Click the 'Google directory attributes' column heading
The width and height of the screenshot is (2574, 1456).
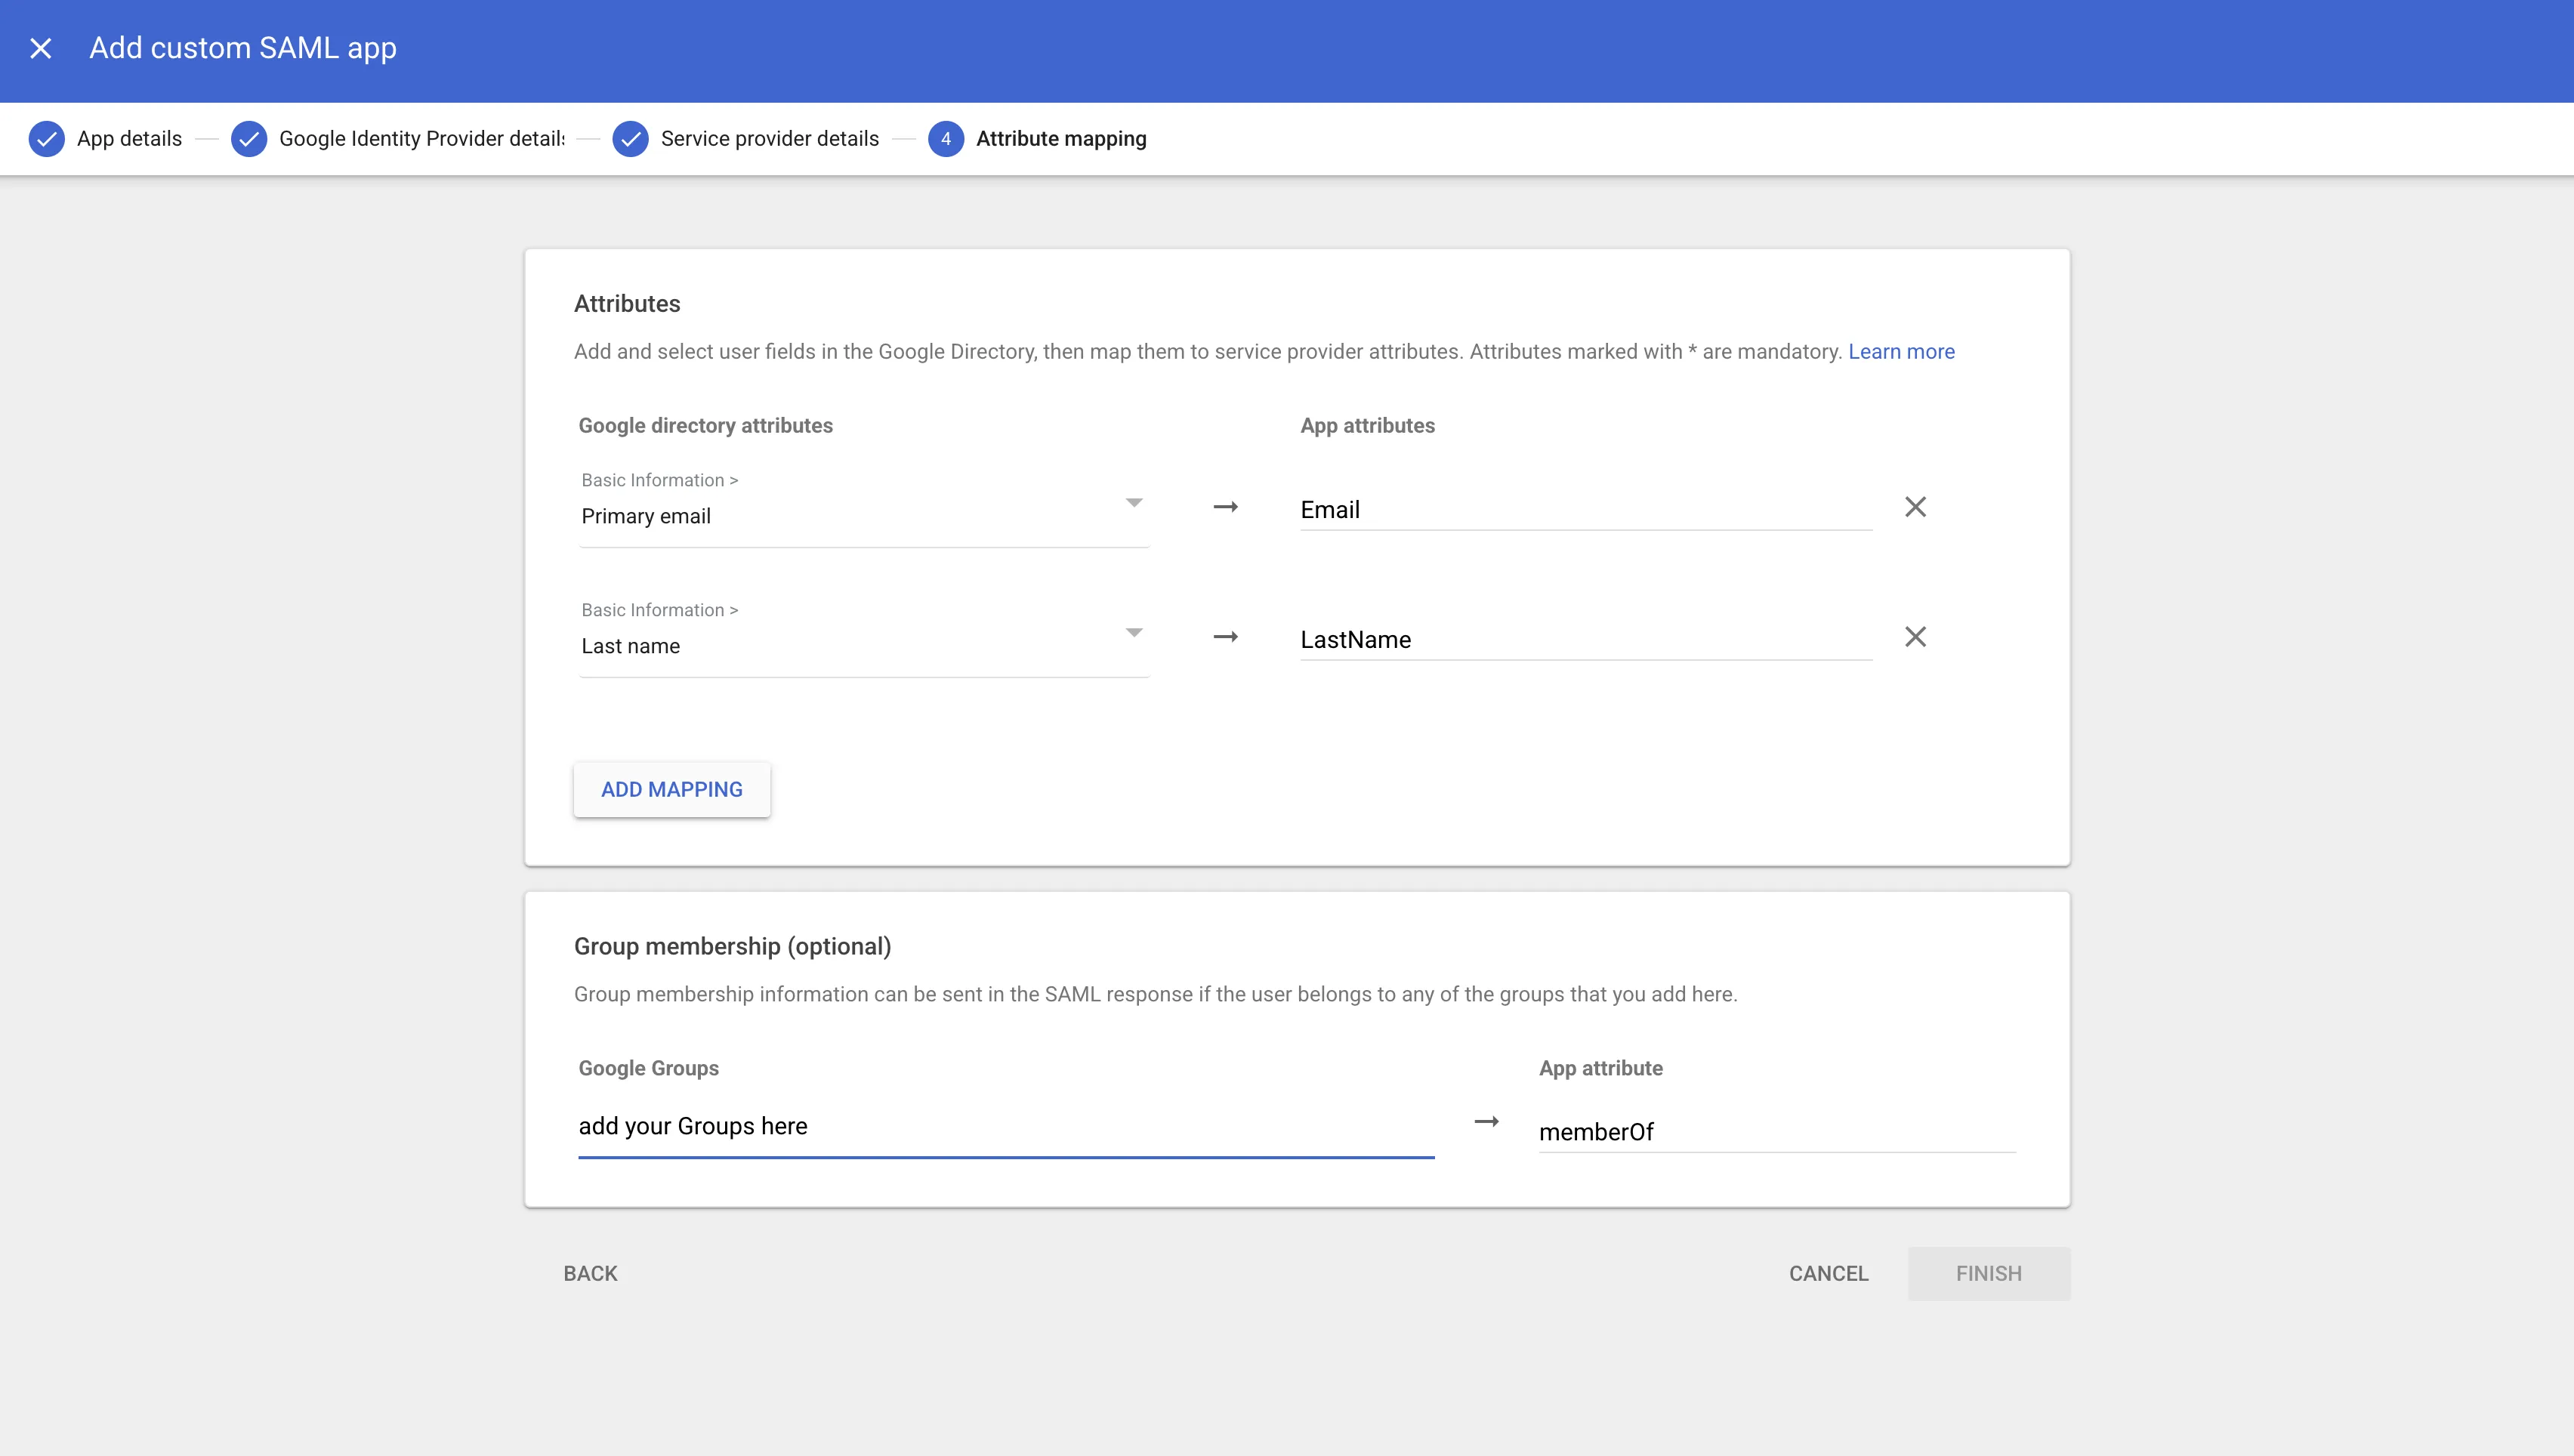pyautogui.click(x=705, y=426)
